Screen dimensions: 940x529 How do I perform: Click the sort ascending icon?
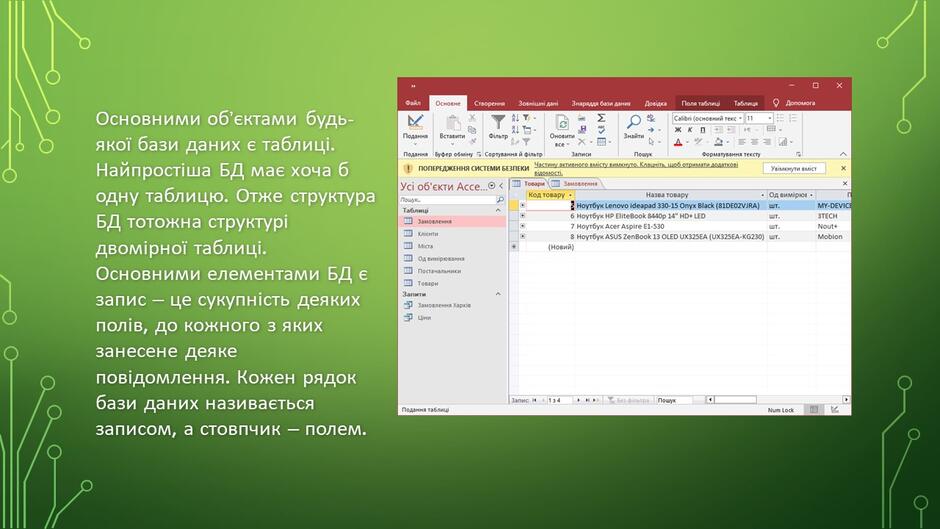pyautogui.click(x=515, y=118)
